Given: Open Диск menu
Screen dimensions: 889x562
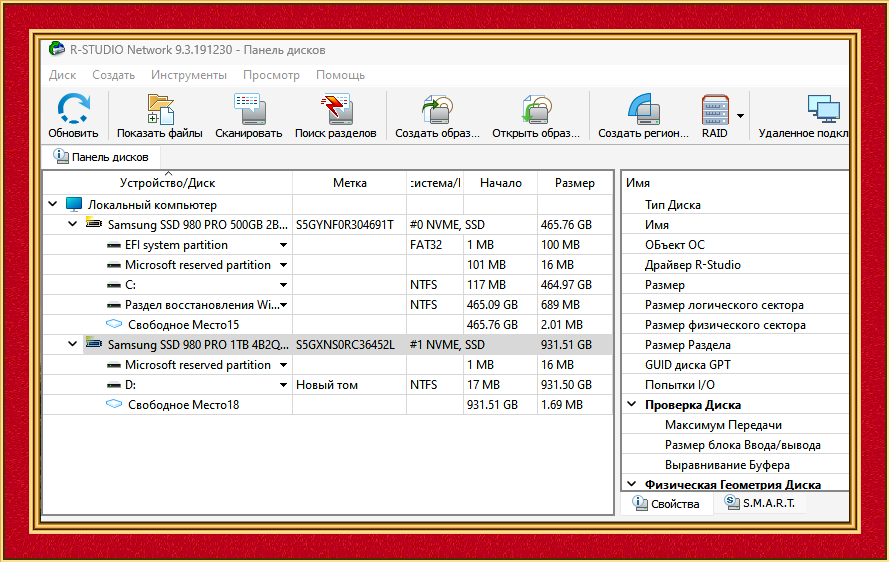Looking at the screenshot, I should click(x=62, y=75).
